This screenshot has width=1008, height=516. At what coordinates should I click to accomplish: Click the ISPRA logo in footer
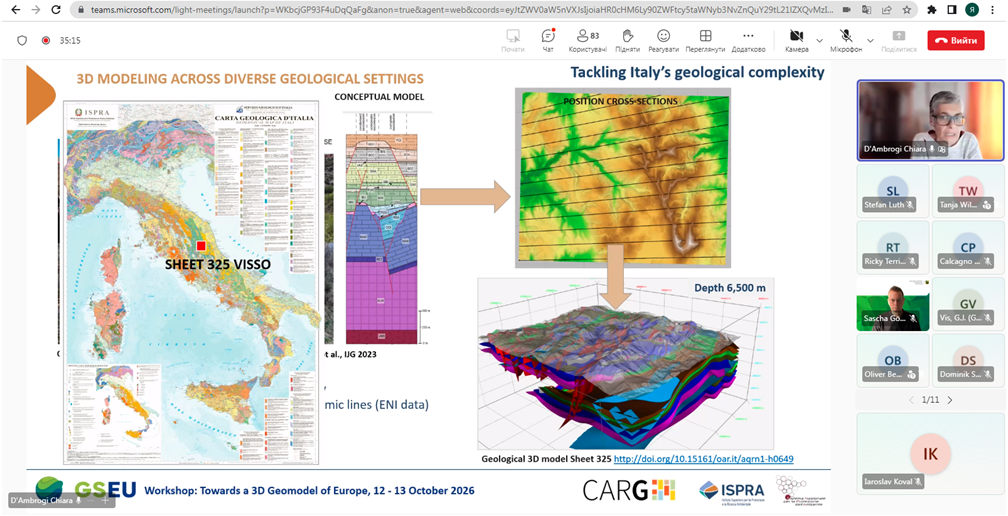pos(732,490)
